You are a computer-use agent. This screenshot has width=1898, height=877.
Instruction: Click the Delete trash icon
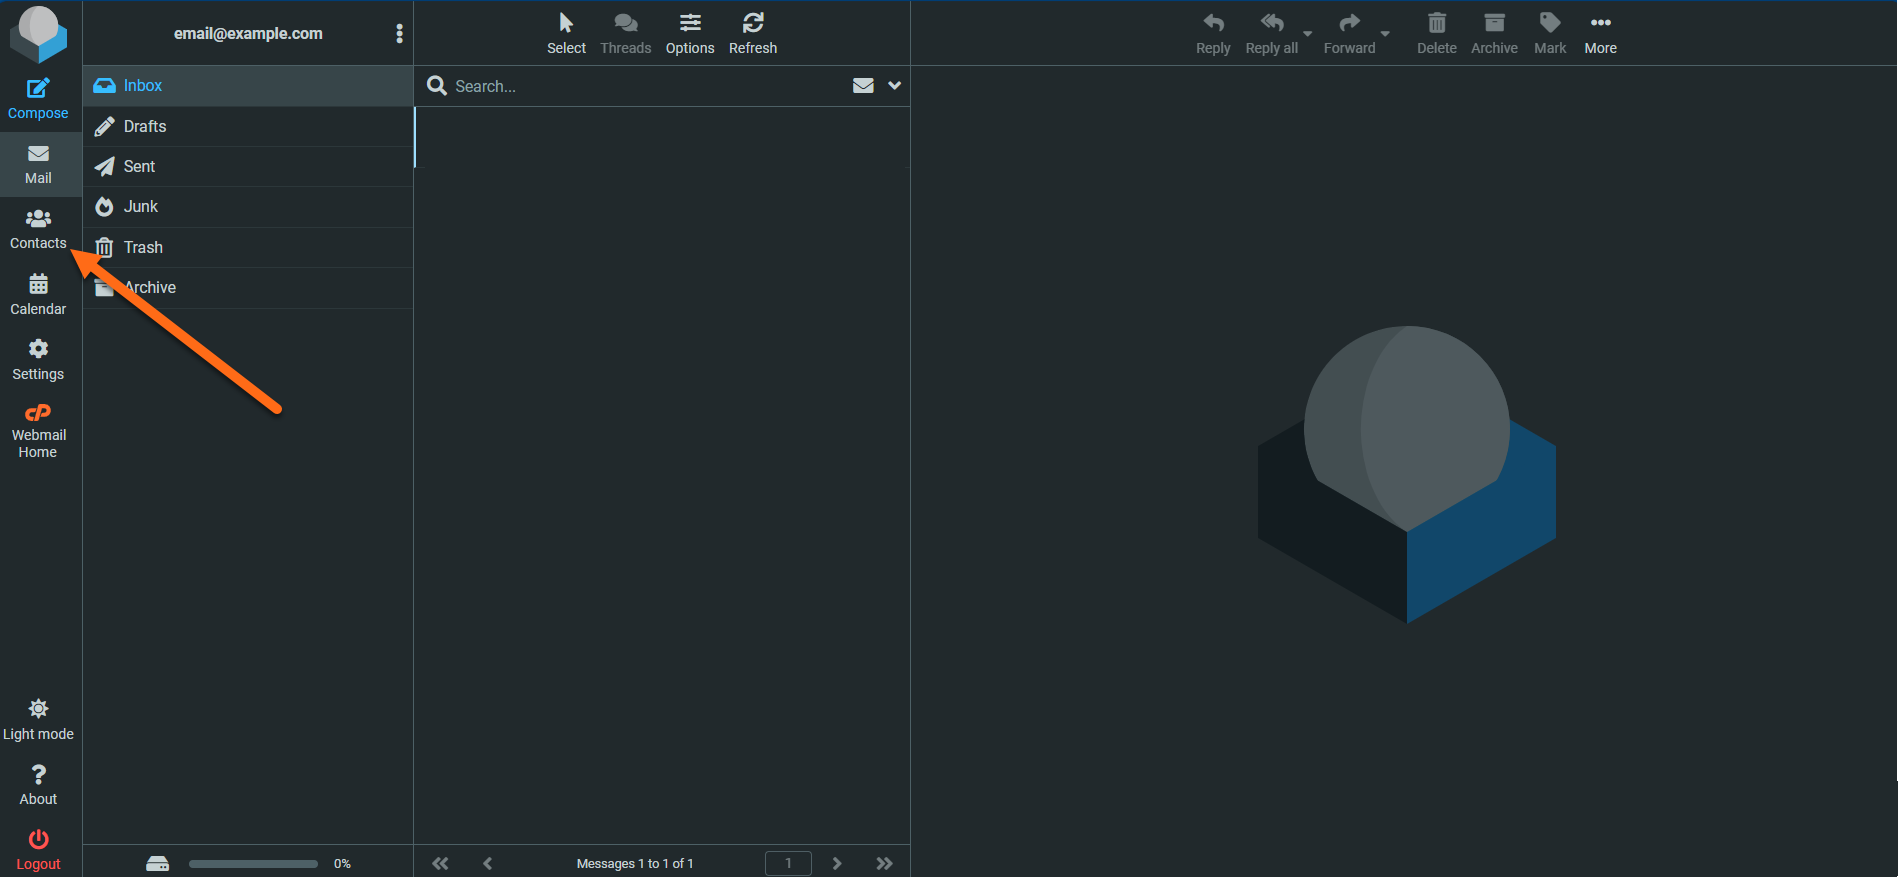1437,23
